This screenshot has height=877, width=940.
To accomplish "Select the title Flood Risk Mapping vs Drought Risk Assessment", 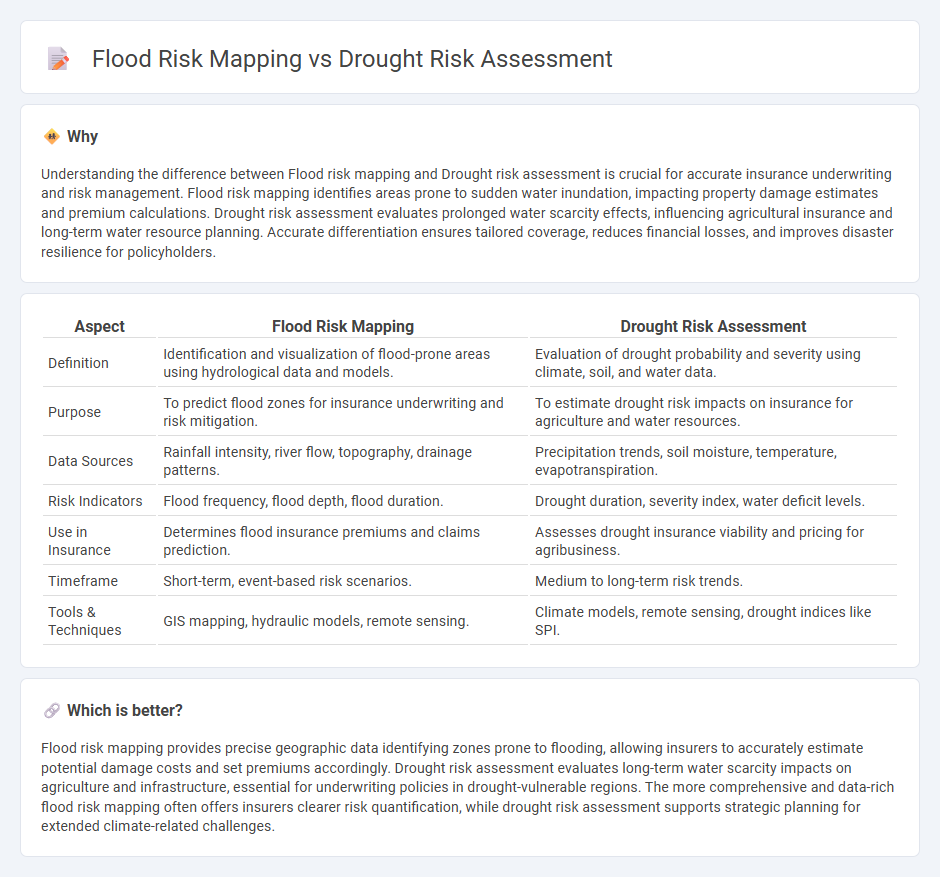I will coord(352,59).
